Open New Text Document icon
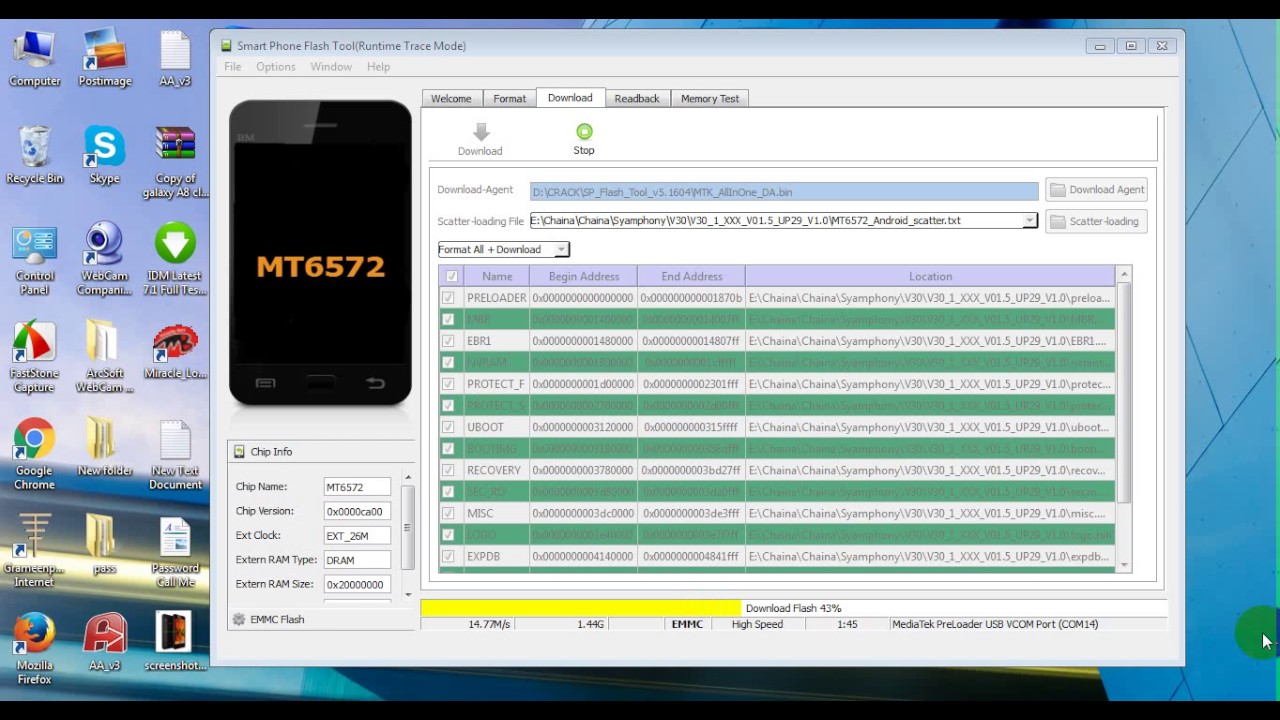This screenshot has width=1280, height=720. click(x=175, y=455)
